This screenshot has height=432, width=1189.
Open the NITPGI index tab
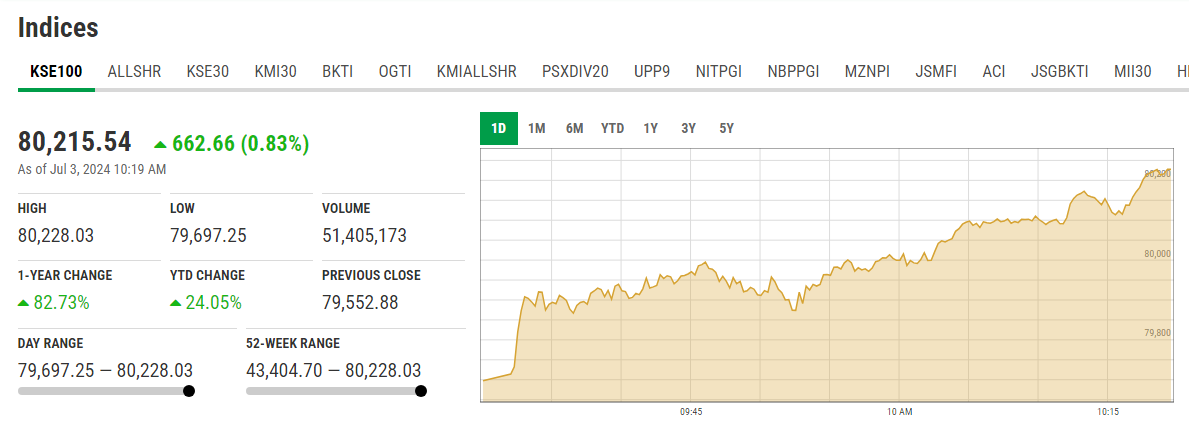(x=719, y=72)
